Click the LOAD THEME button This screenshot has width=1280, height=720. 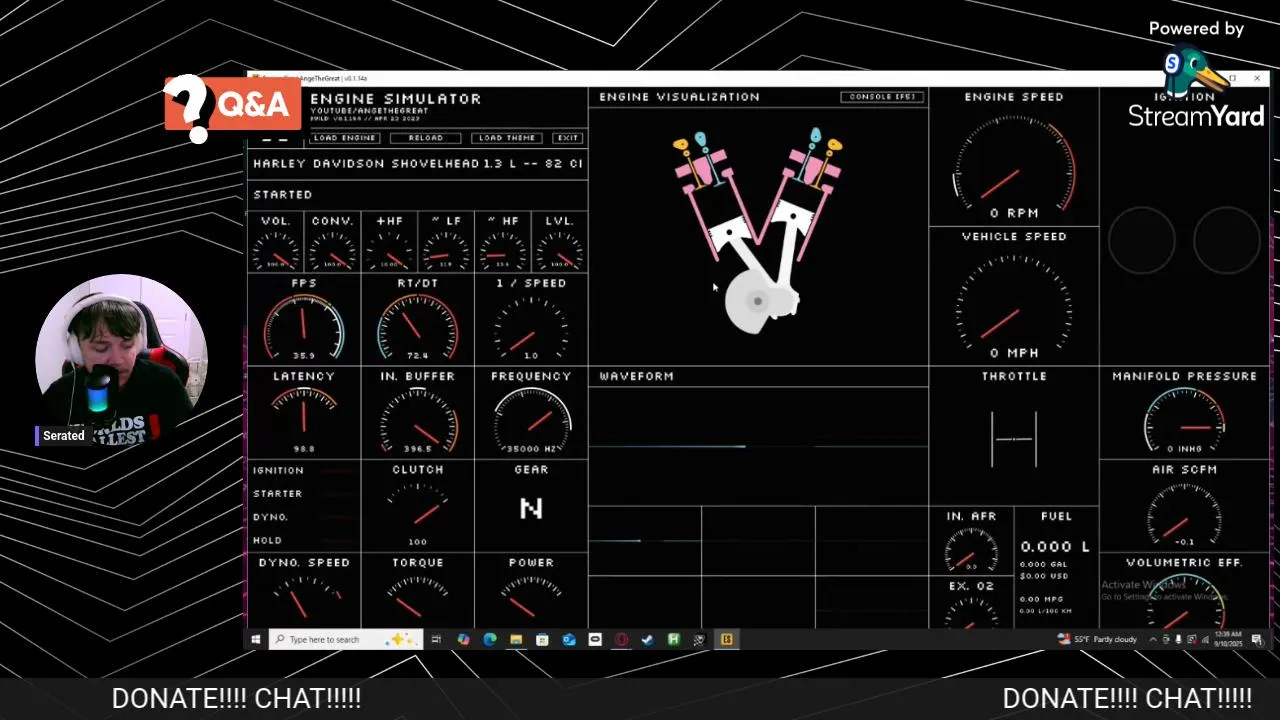click(x=507, y=138)
